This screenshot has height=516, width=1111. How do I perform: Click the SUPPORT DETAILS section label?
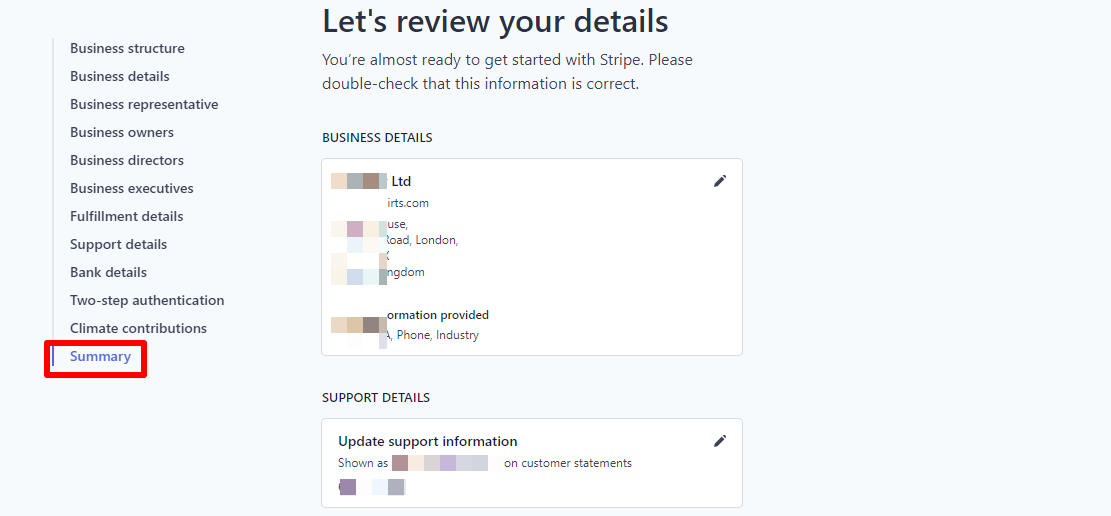(376, 397)
